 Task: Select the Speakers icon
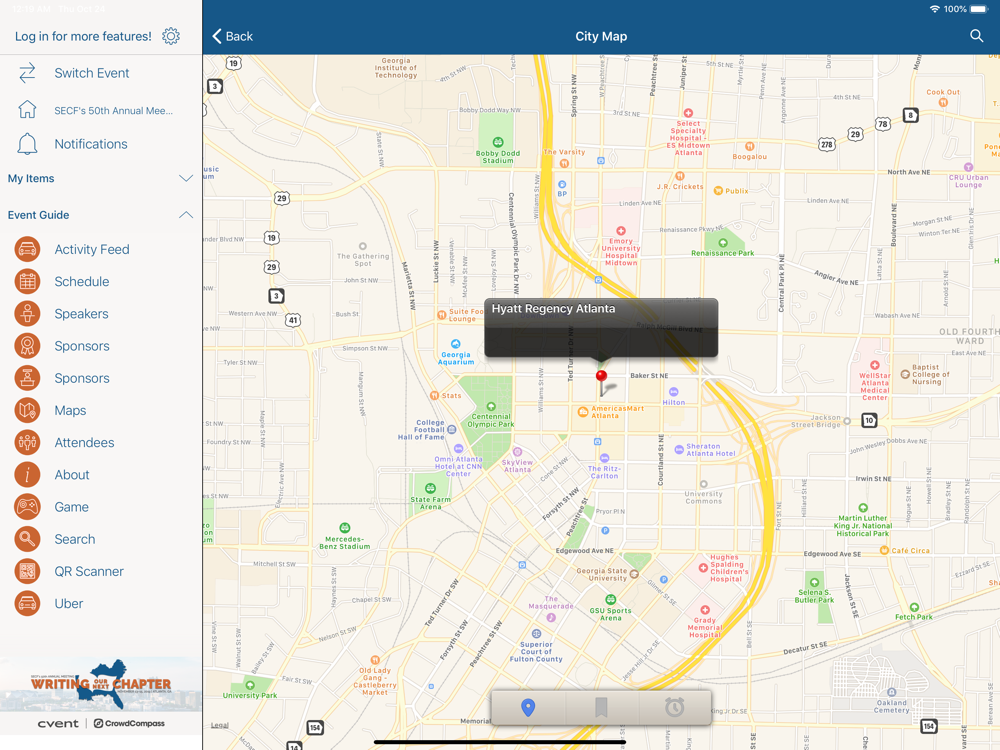click(x=27, y=314)
